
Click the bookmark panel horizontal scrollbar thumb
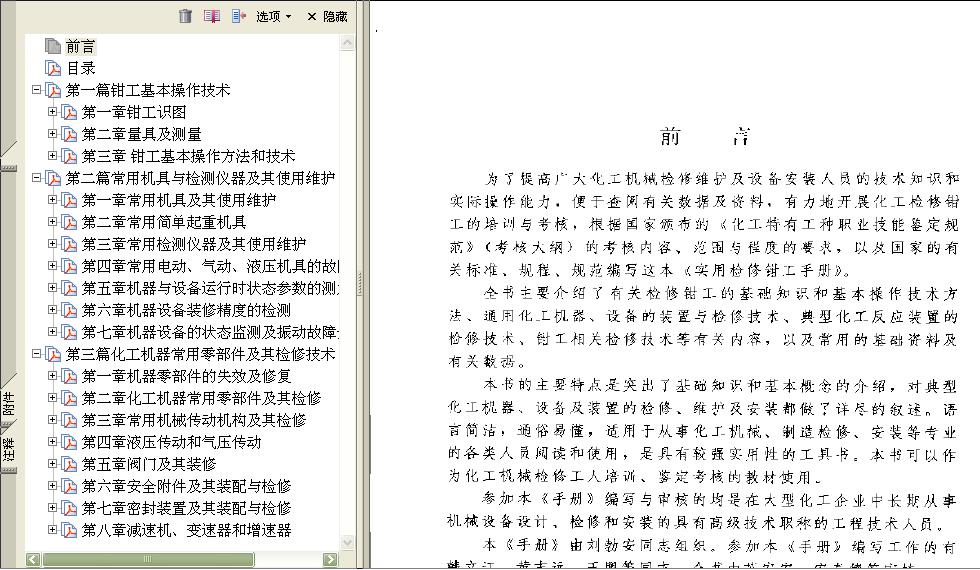pos(148,559)
